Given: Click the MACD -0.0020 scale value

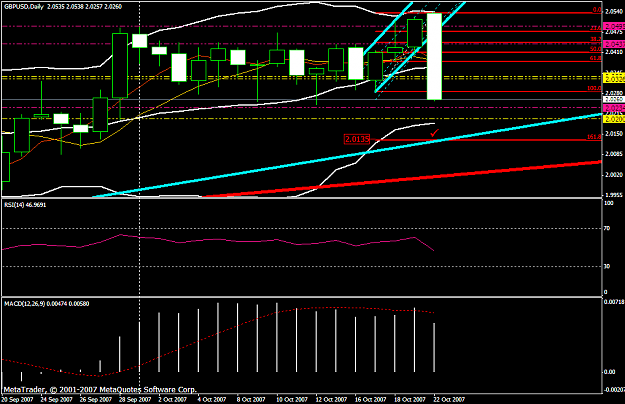Looking at the screenshot, I should (x=614, y=389).
